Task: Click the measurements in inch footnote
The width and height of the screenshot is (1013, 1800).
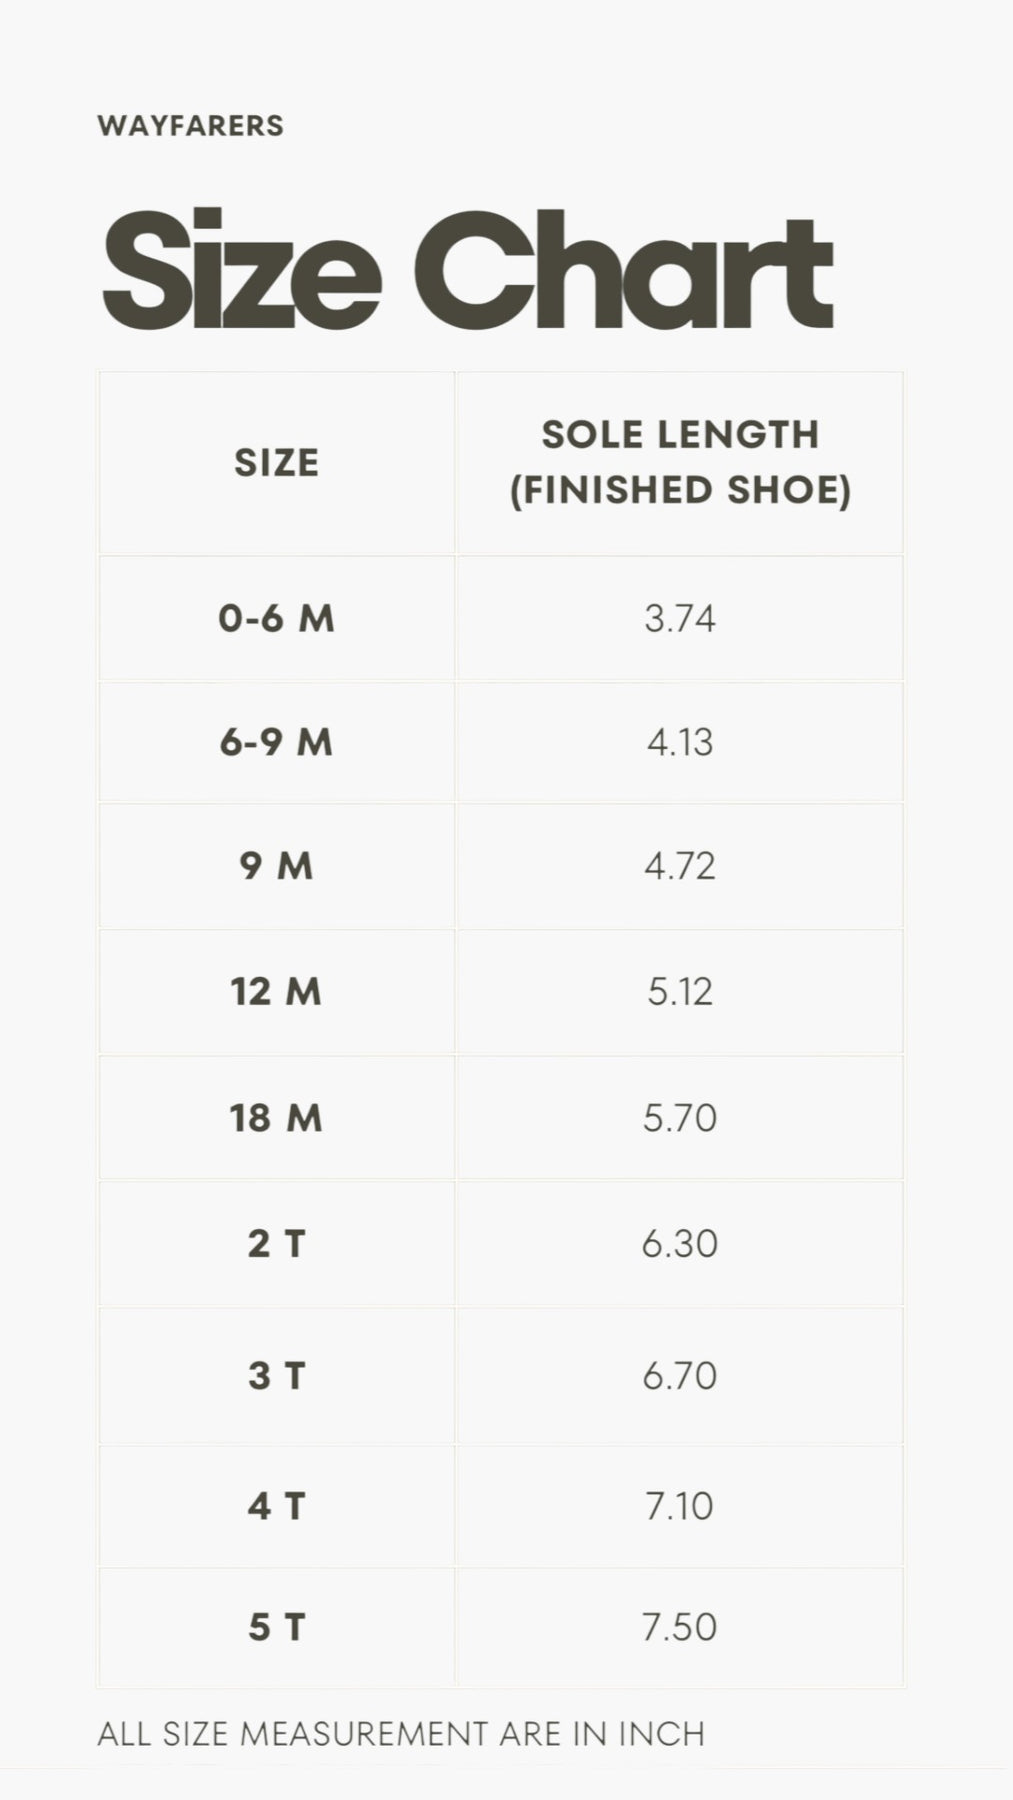Action: point(401,1734)
